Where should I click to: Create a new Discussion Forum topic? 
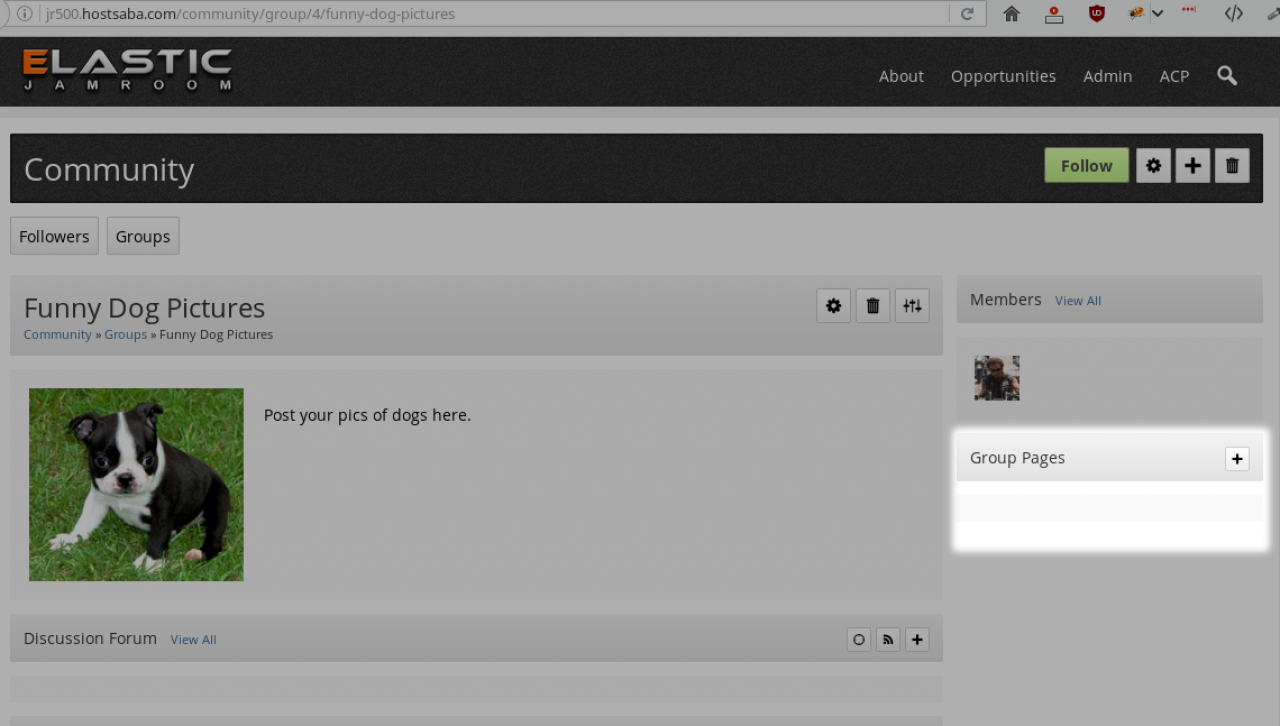[917, 639]
